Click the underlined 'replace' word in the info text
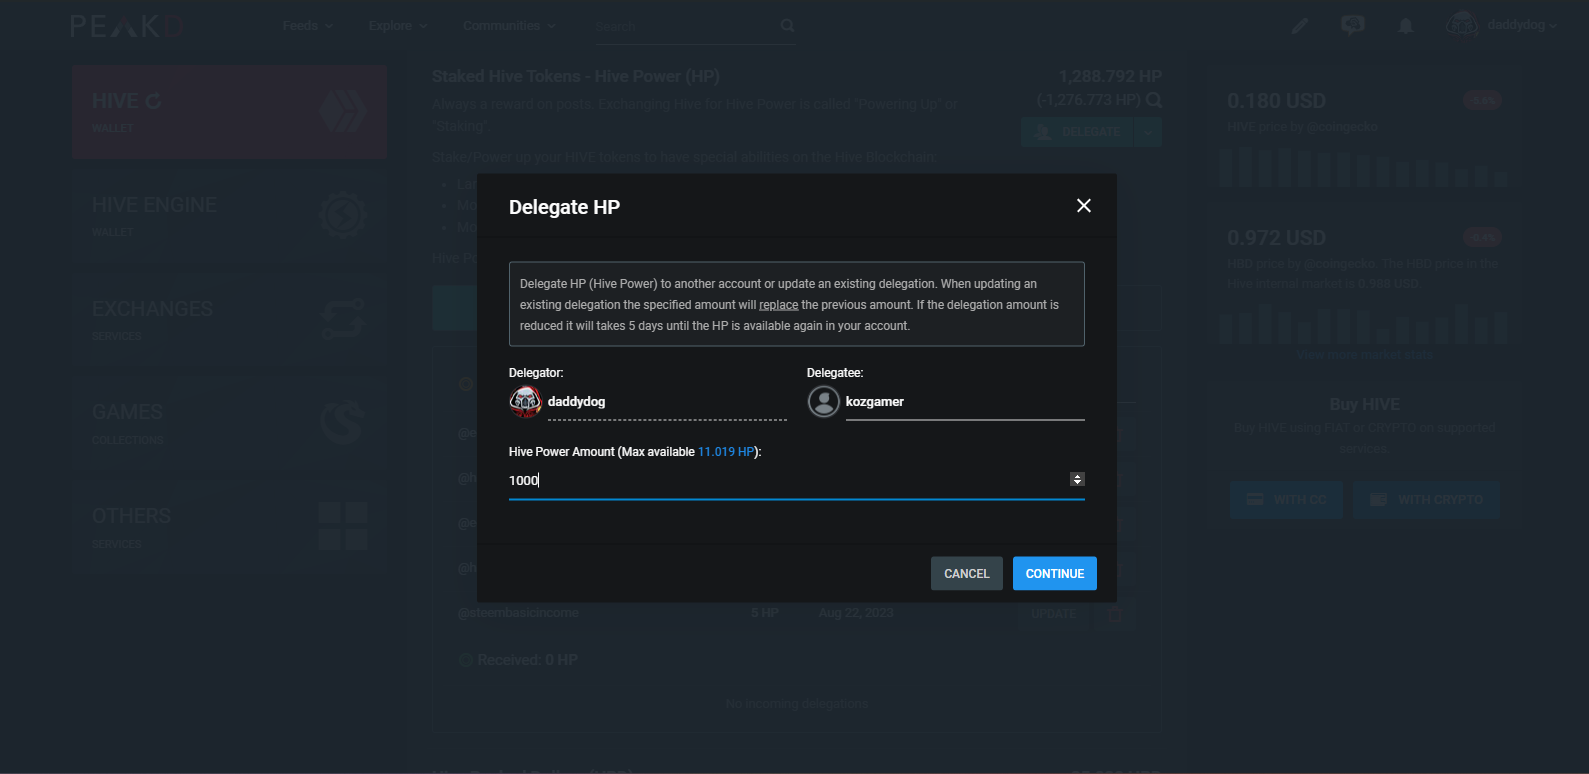Image resolution: width=1589 pixels, height=774 pixels. [x=778, y=305]
